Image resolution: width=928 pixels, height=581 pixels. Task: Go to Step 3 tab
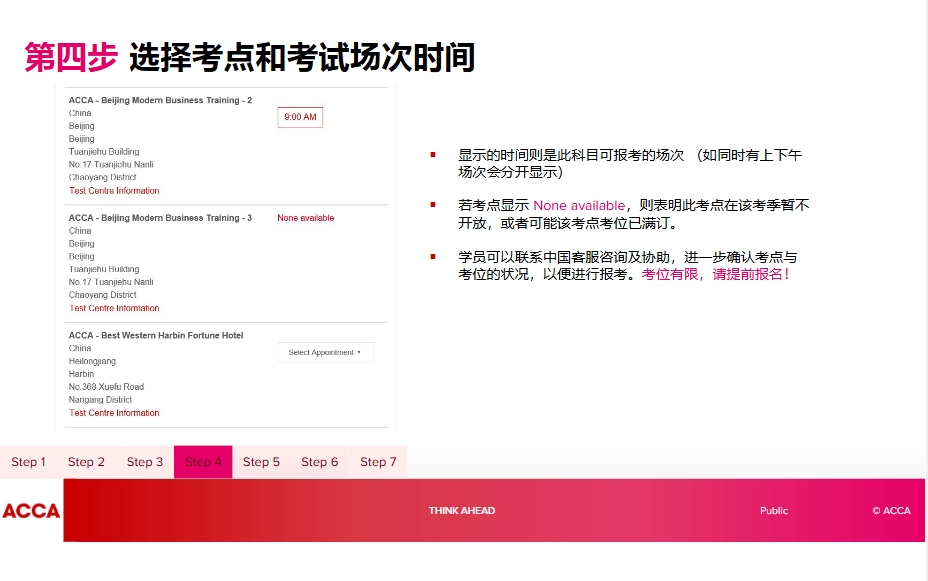tap(145, 462)
